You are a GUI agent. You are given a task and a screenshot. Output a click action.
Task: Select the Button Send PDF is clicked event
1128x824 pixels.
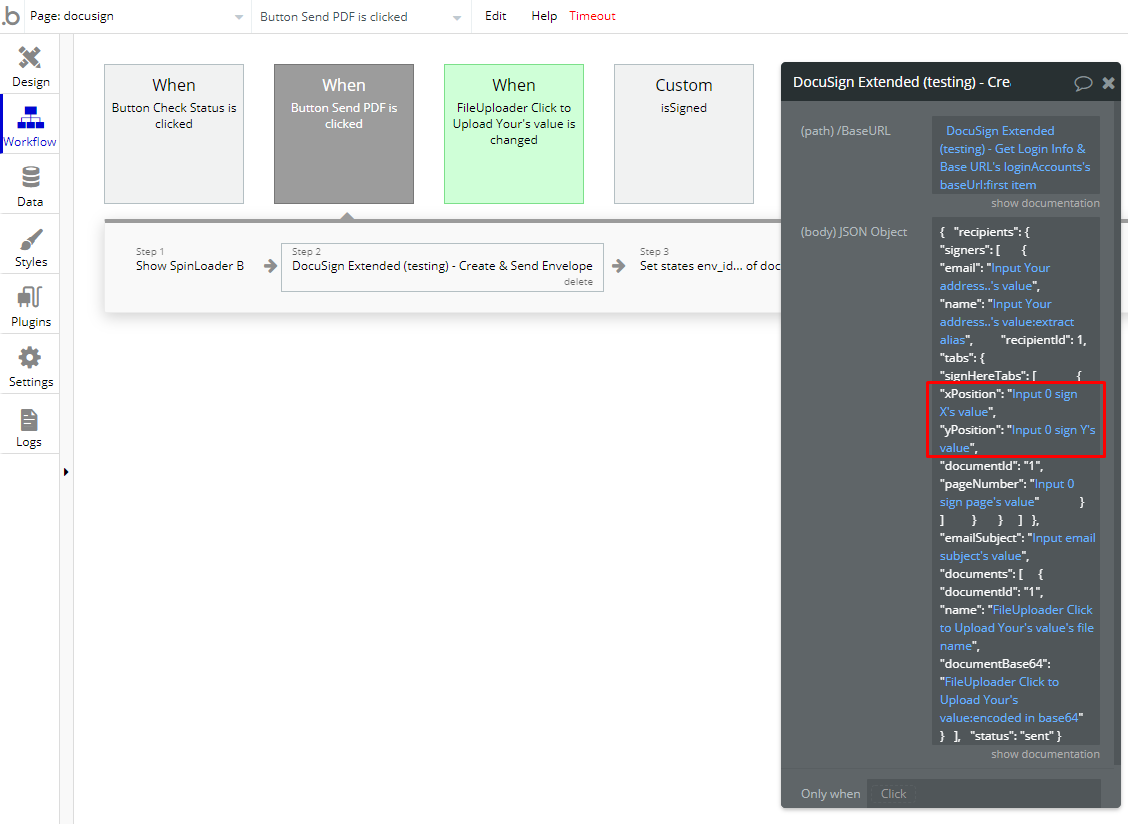click(344, 134)
